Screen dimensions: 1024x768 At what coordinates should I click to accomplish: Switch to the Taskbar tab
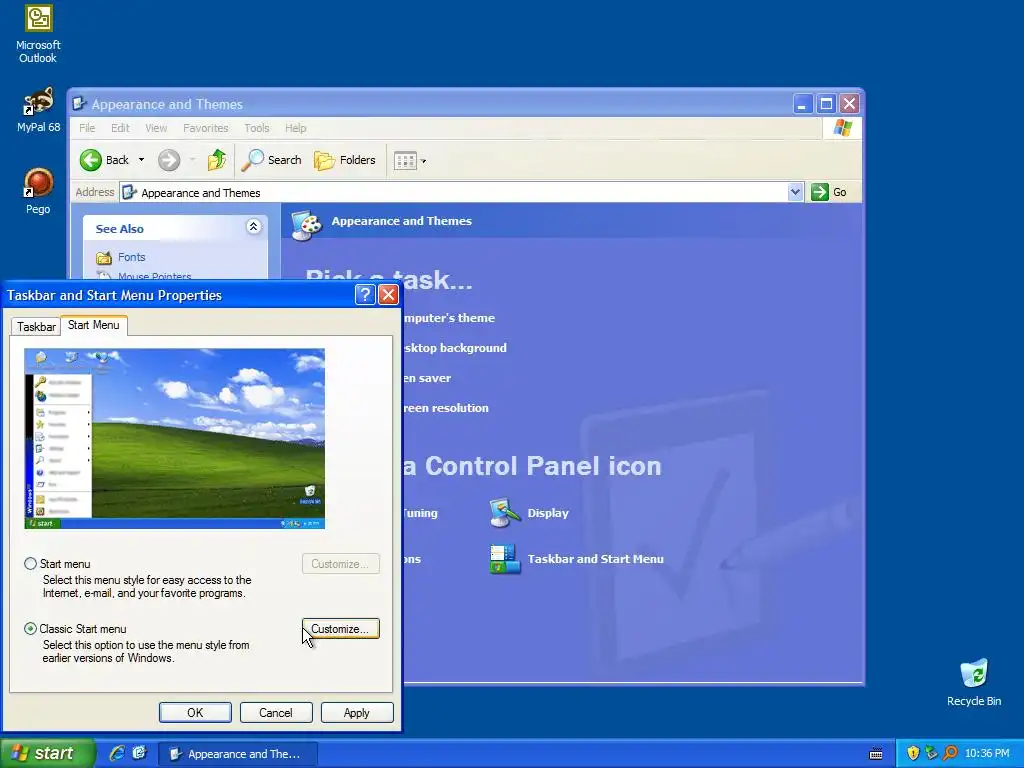point(36,327)
